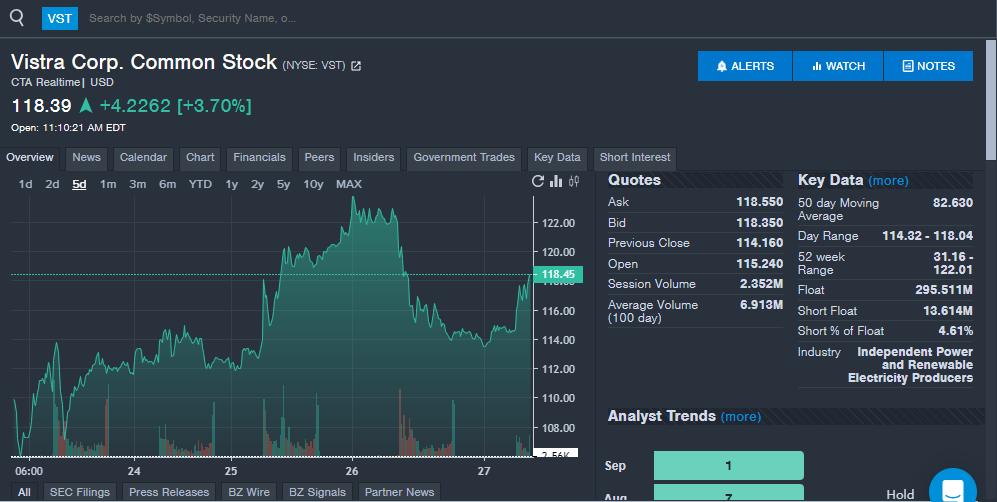Click the Short Float value 13.614M
The width and height of the screenshot is (997, 502).
pos(947,311)
